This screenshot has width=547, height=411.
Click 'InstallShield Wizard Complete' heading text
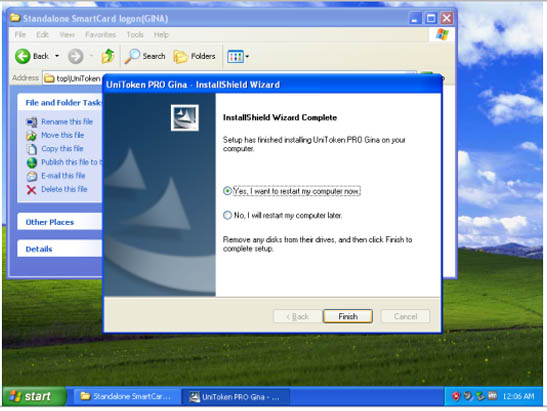(x=280, y=117)
